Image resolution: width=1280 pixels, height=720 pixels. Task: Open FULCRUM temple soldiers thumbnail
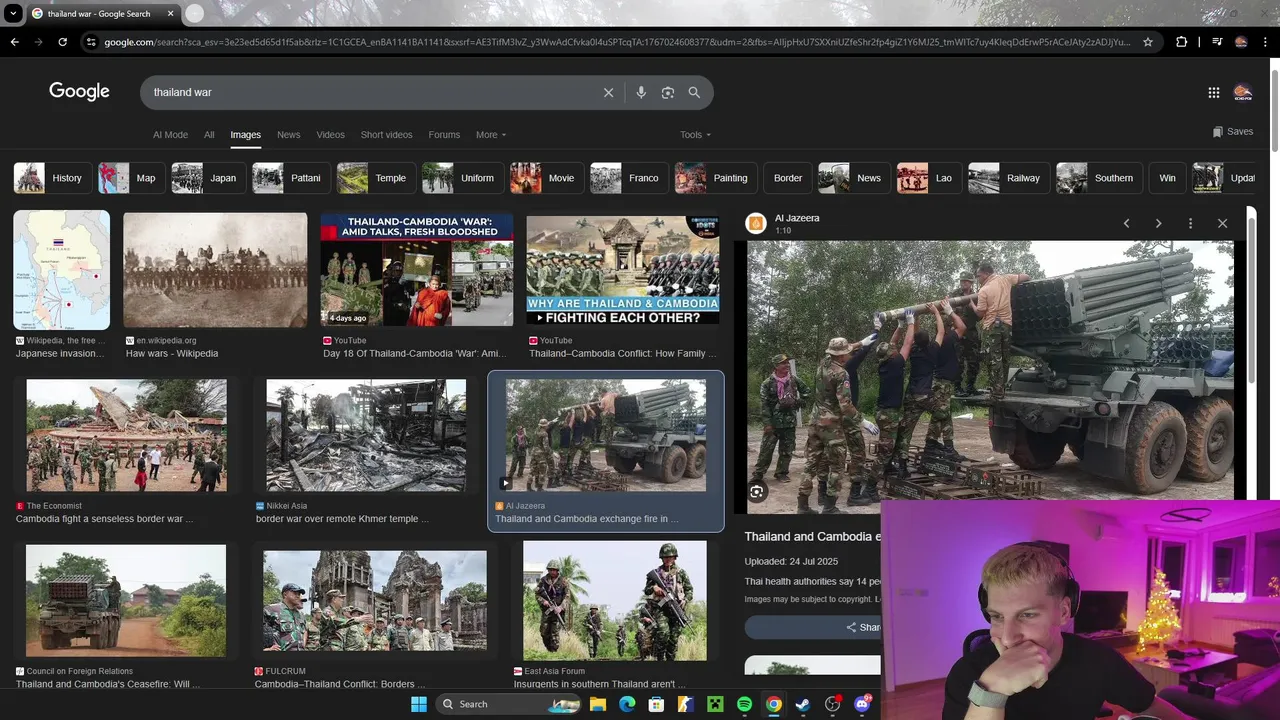click(x=375, y=601)
